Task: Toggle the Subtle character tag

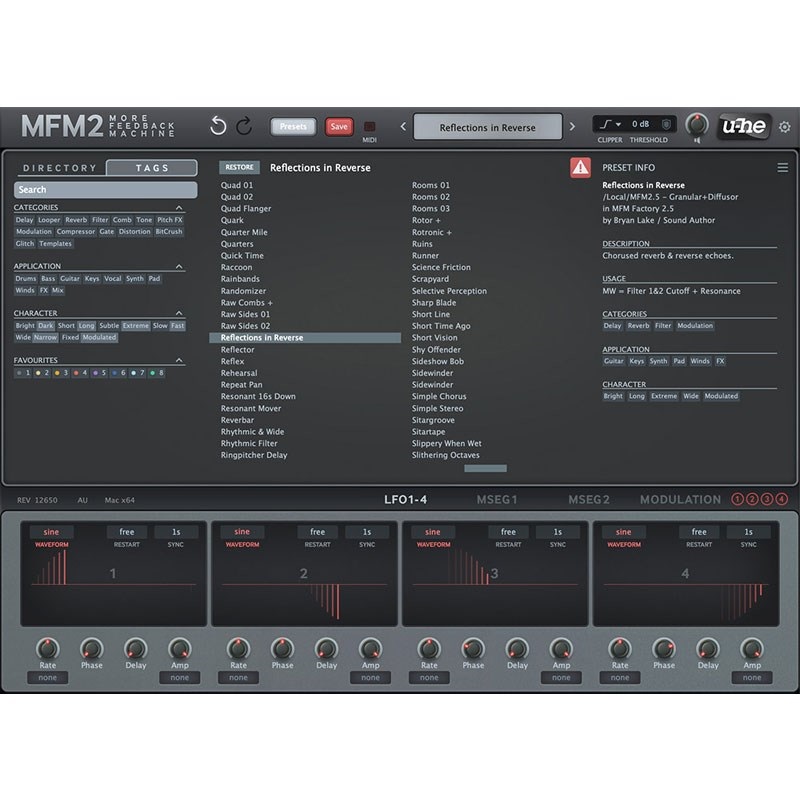Action: [109, 326]
